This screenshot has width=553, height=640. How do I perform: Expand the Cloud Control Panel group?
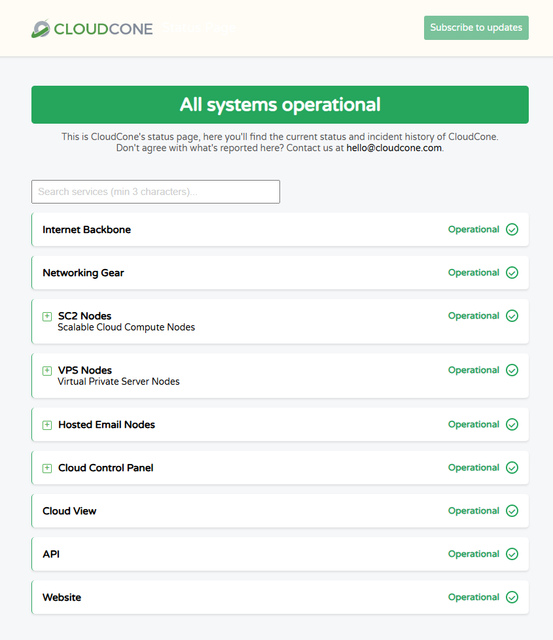(47, 468)
